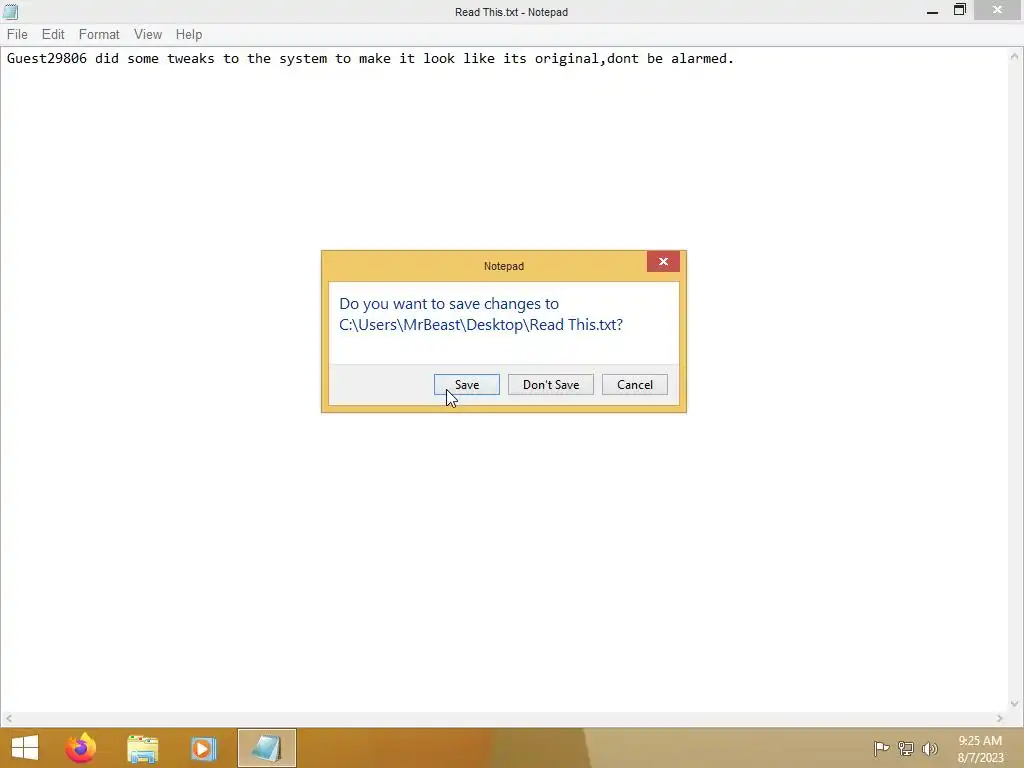
Task: Click the text line starting 'Guest29806 did'
Action: (370, 59)
